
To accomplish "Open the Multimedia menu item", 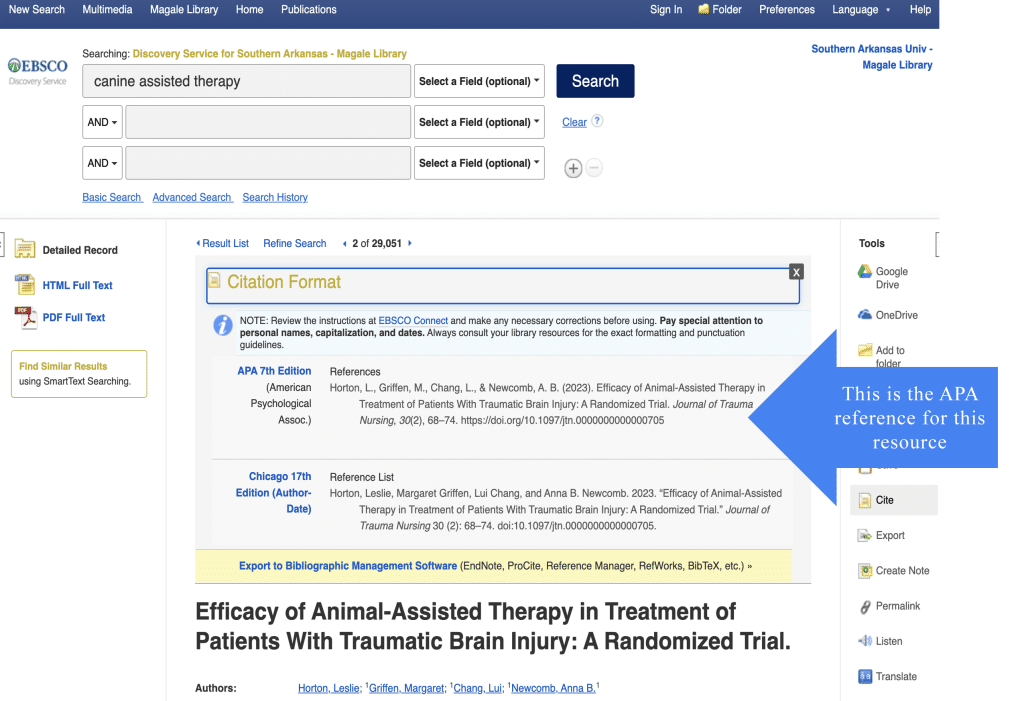I will (107, 10).
